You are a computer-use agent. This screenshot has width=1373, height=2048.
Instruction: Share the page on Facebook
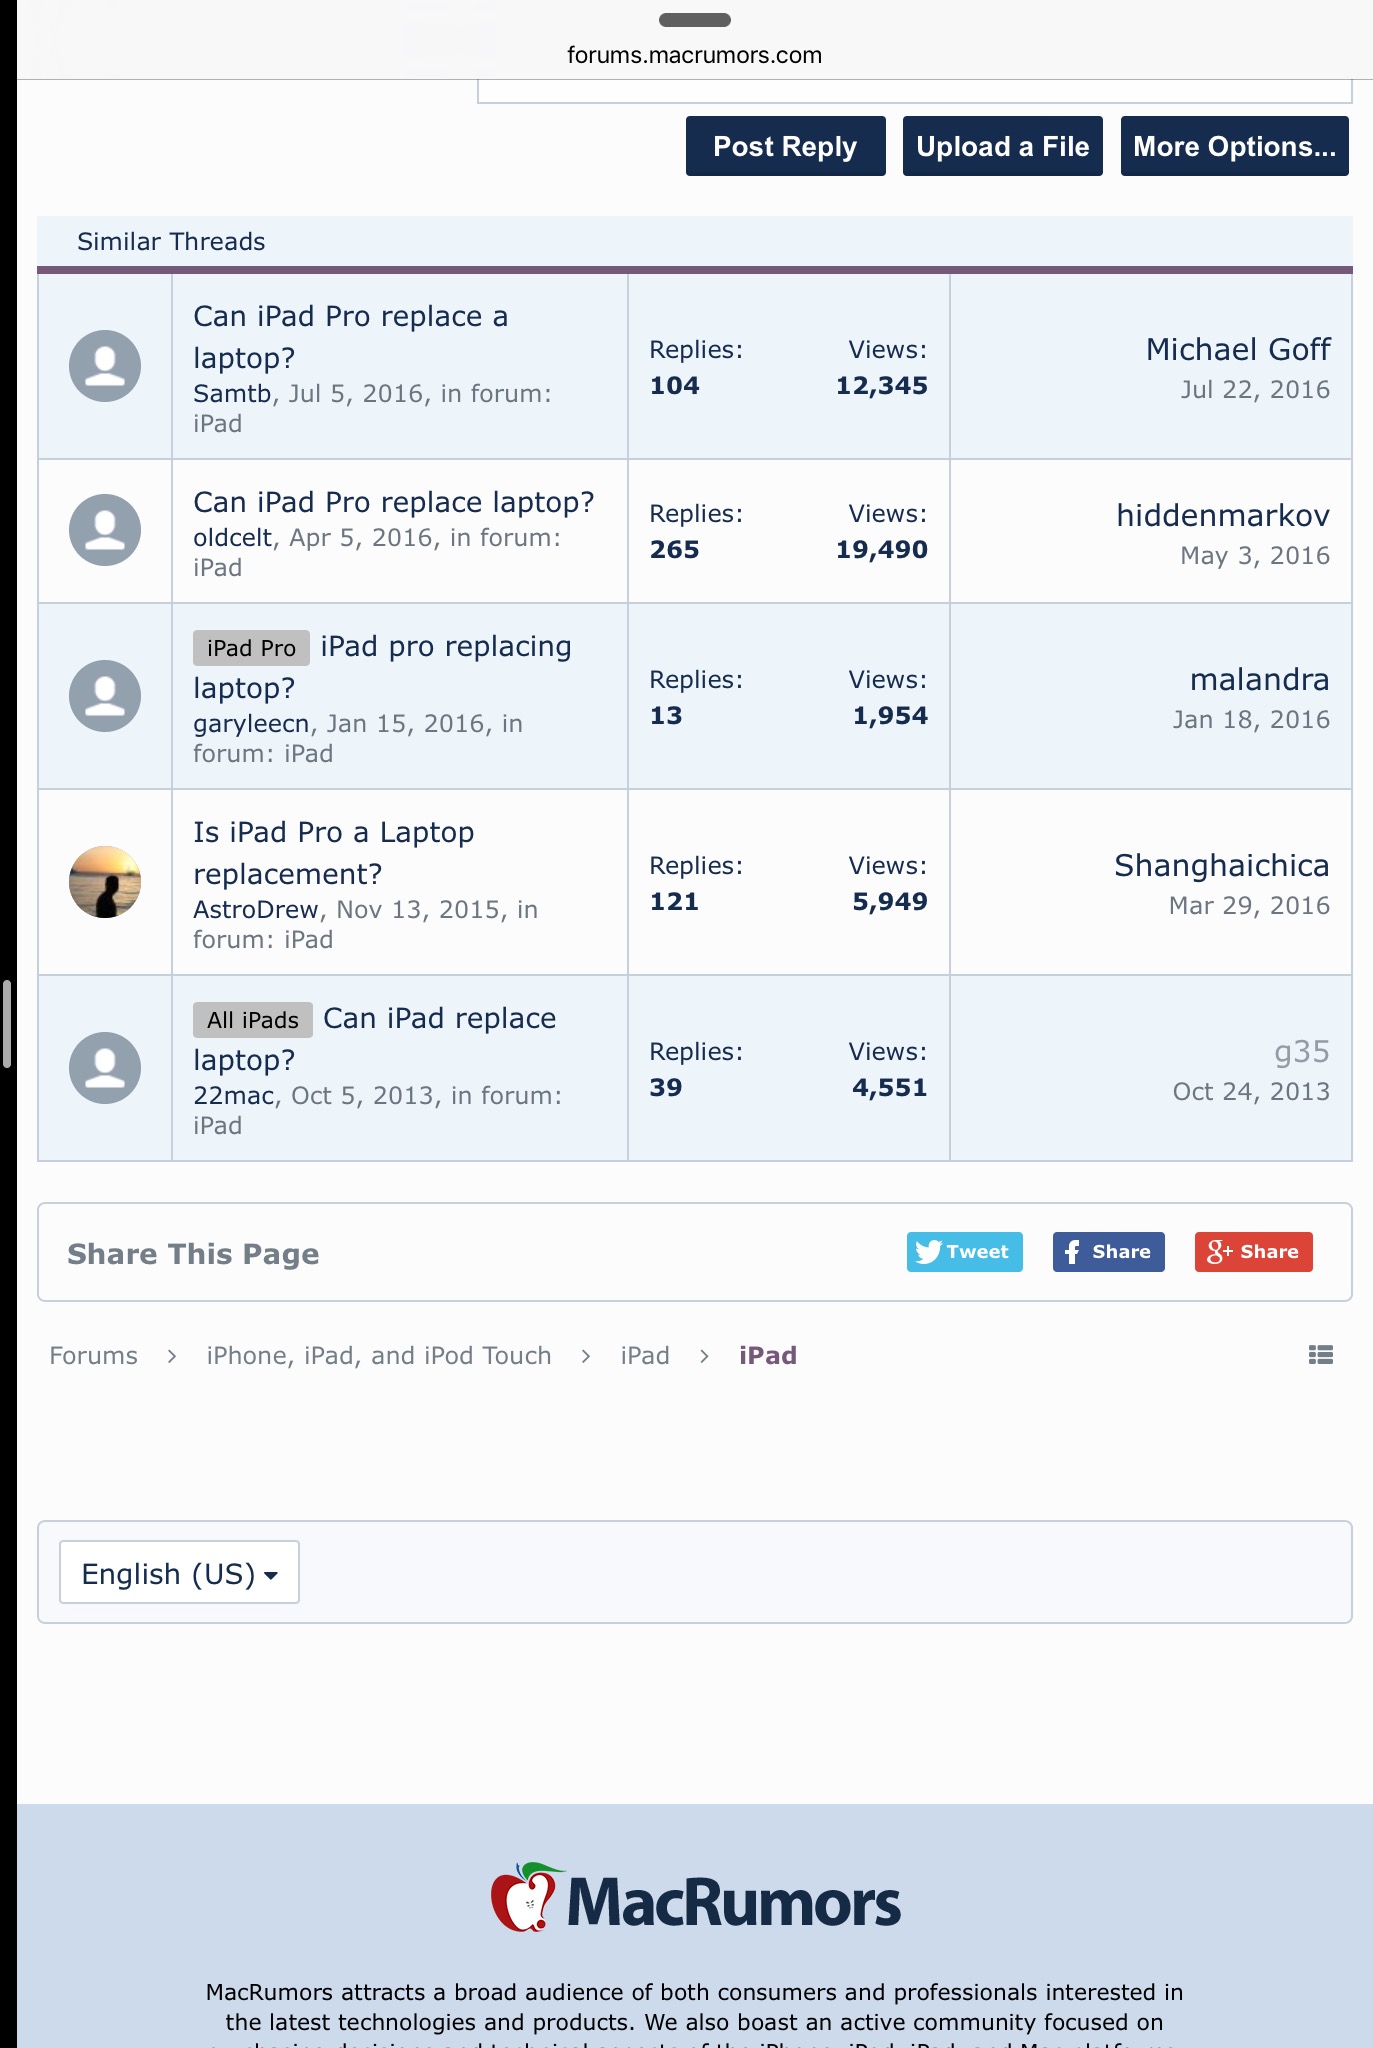coord(1108,1252)
